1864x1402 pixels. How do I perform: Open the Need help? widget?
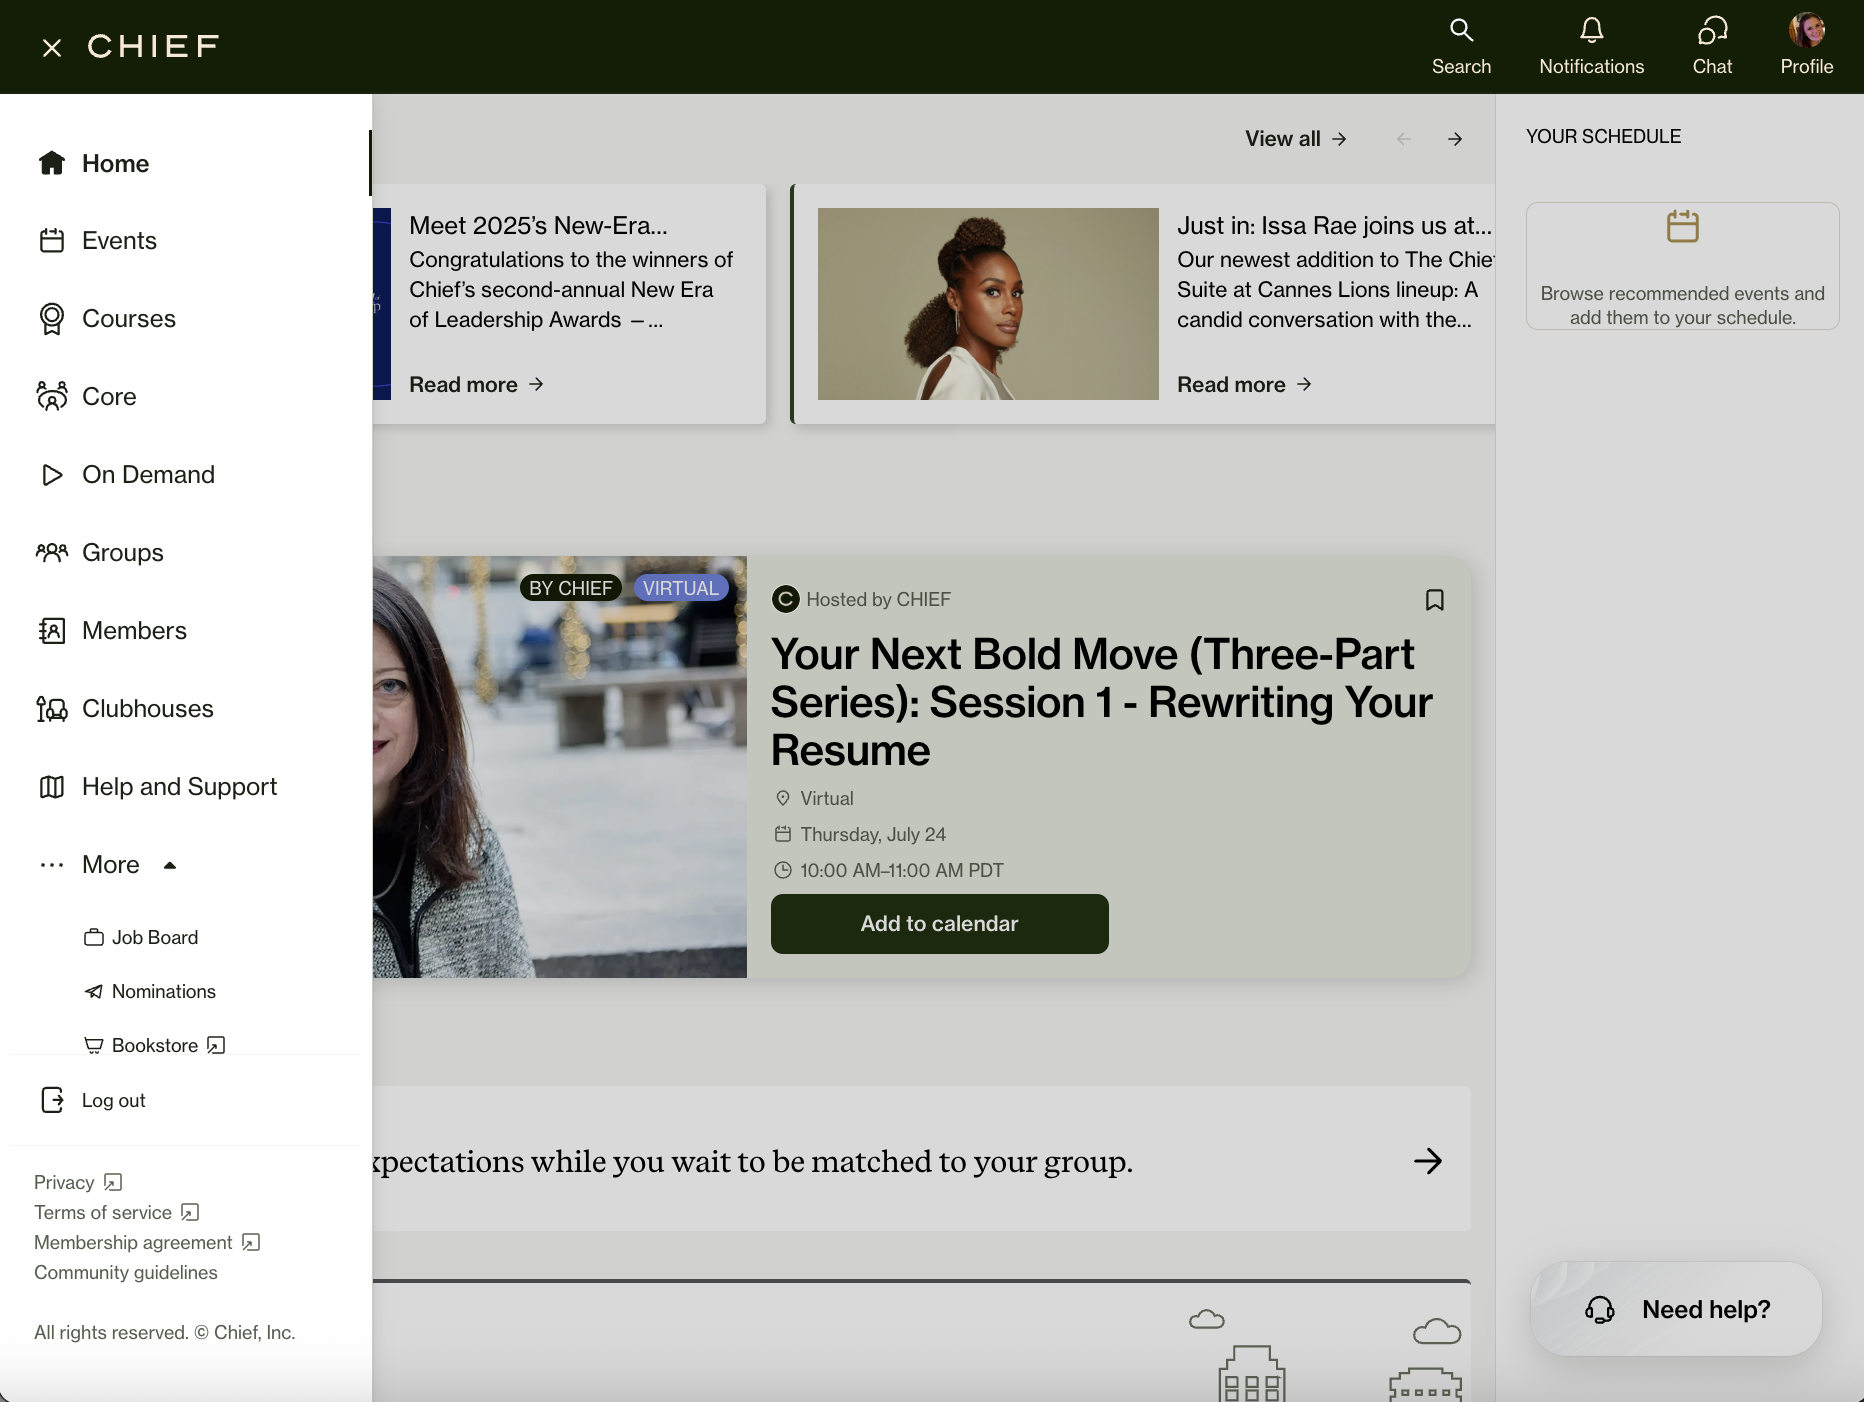pyautogui.click(x=1676, y=1309)
